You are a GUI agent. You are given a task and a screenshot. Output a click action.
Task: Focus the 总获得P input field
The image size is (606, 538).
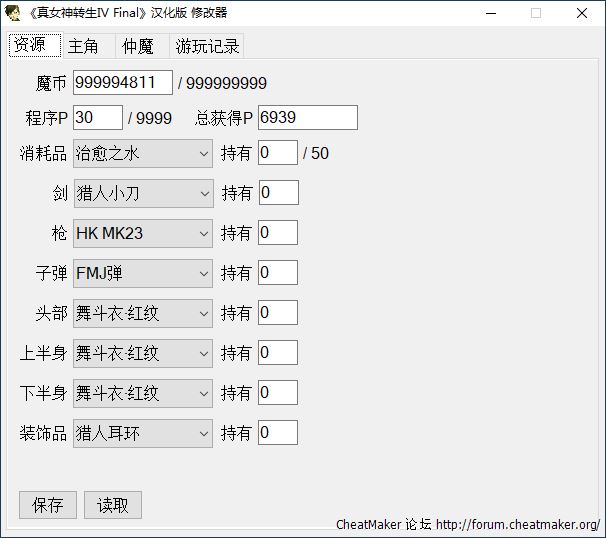[307, 118]
